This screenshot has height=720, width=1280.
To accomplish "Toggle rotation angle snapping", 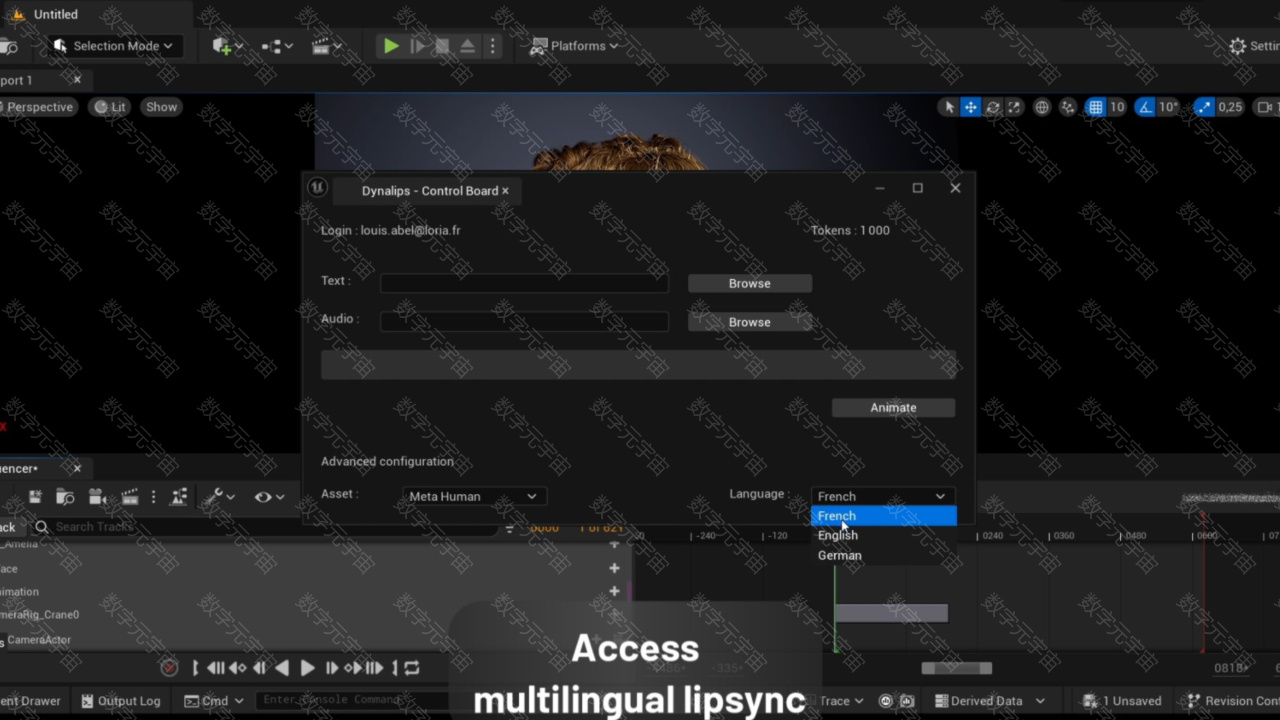I will pyautogui.click(x=1145, y=107).
